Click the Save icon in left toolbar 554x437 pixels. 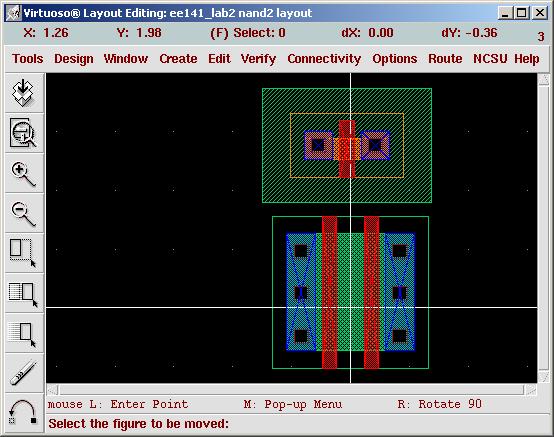click(x=23, y=93)
